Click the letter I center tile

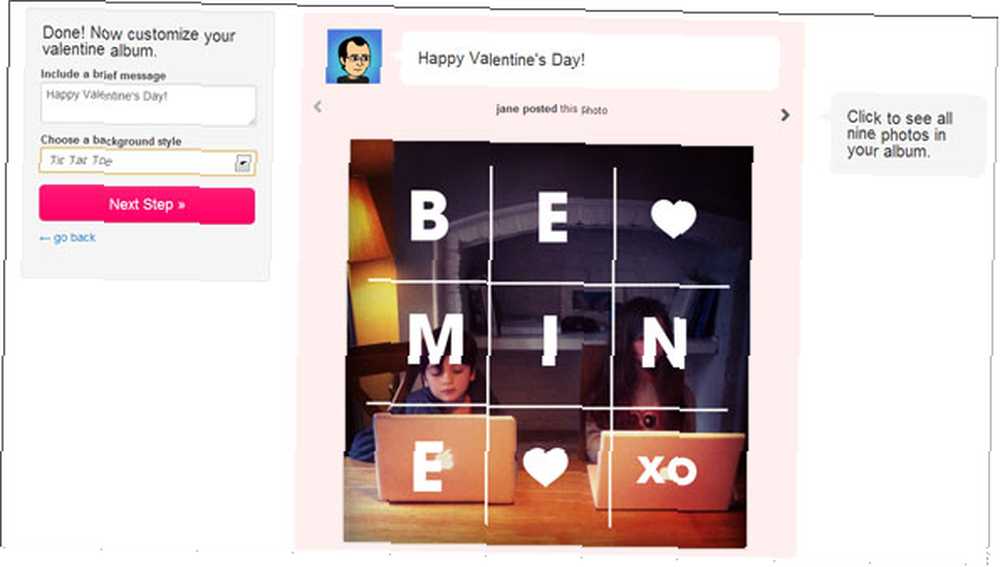pyautogui.click(x=549, y=341)
